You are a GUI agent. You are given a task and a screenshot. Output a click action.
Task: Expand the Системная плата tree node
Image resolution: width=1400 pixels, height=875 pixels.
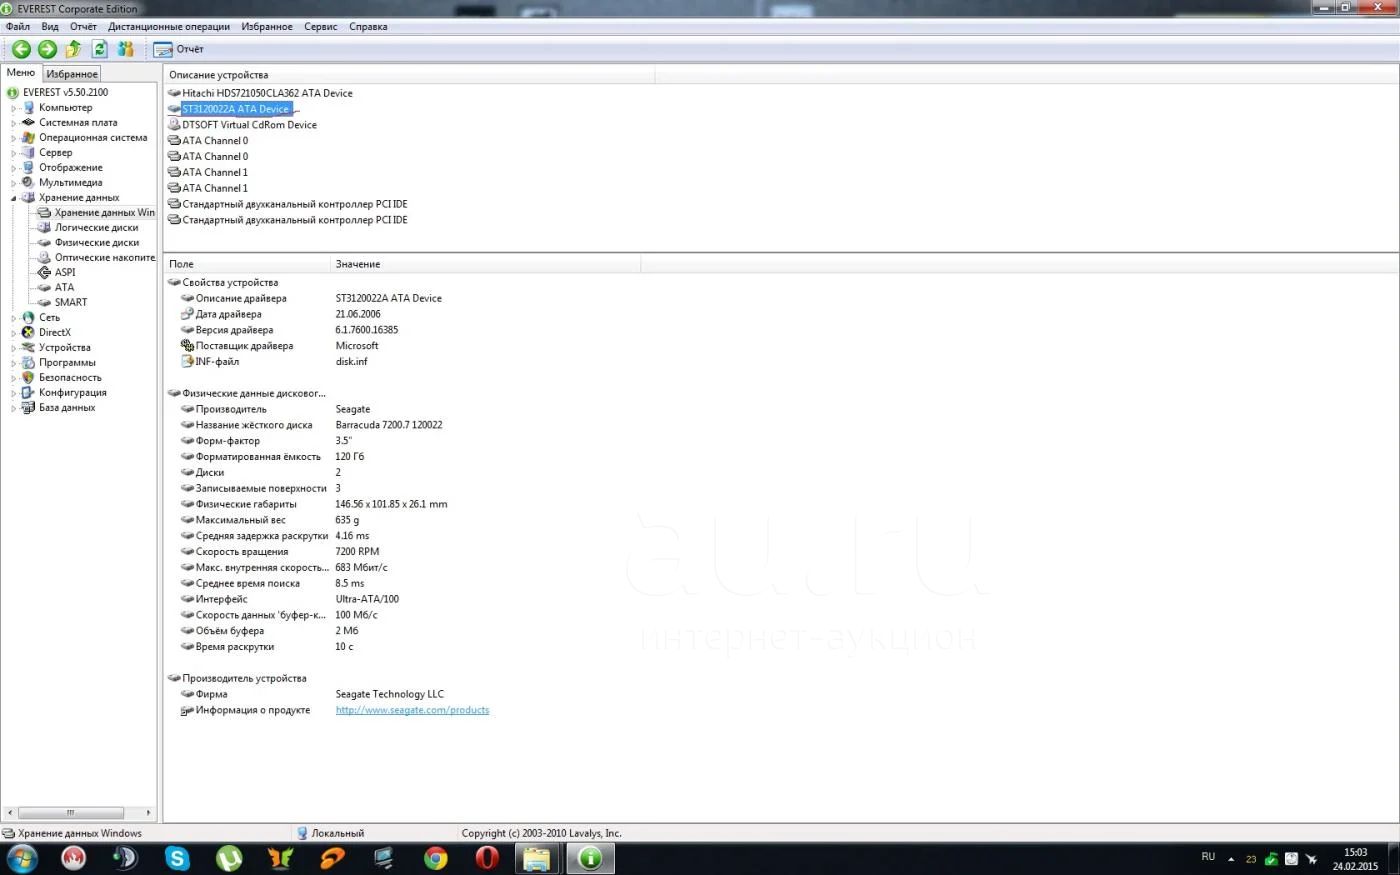click(14, 123)
